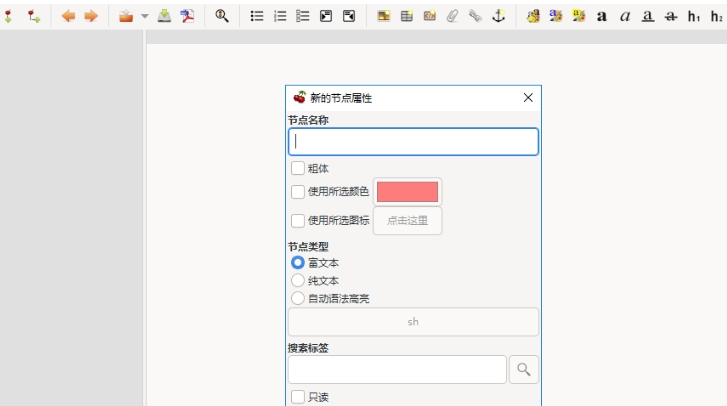Close the 新的节点属性 dialog

coord(528,98)
